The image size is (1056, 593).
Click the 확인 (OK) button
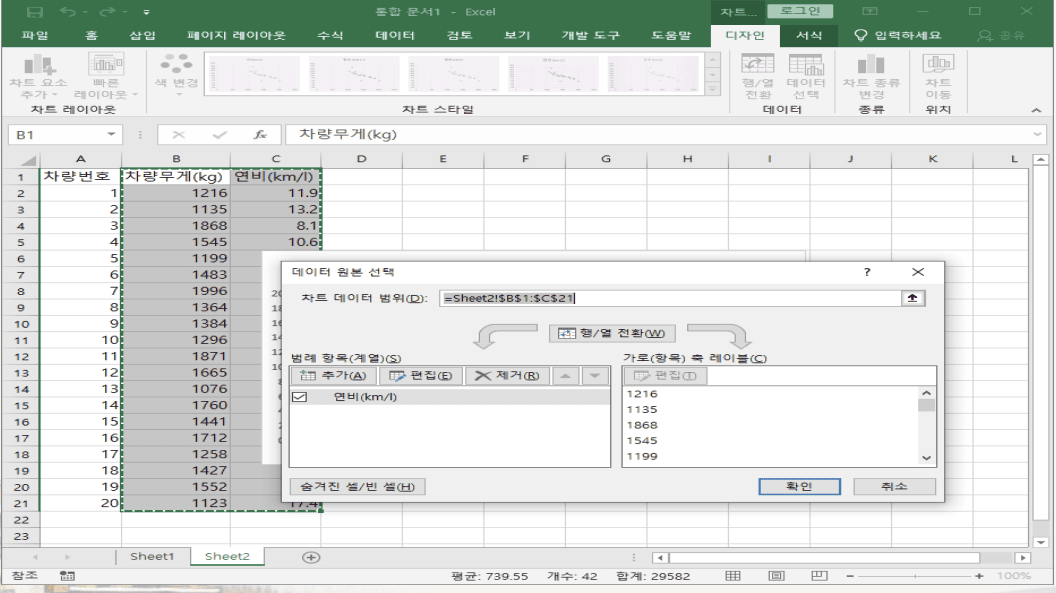(798, 486)
